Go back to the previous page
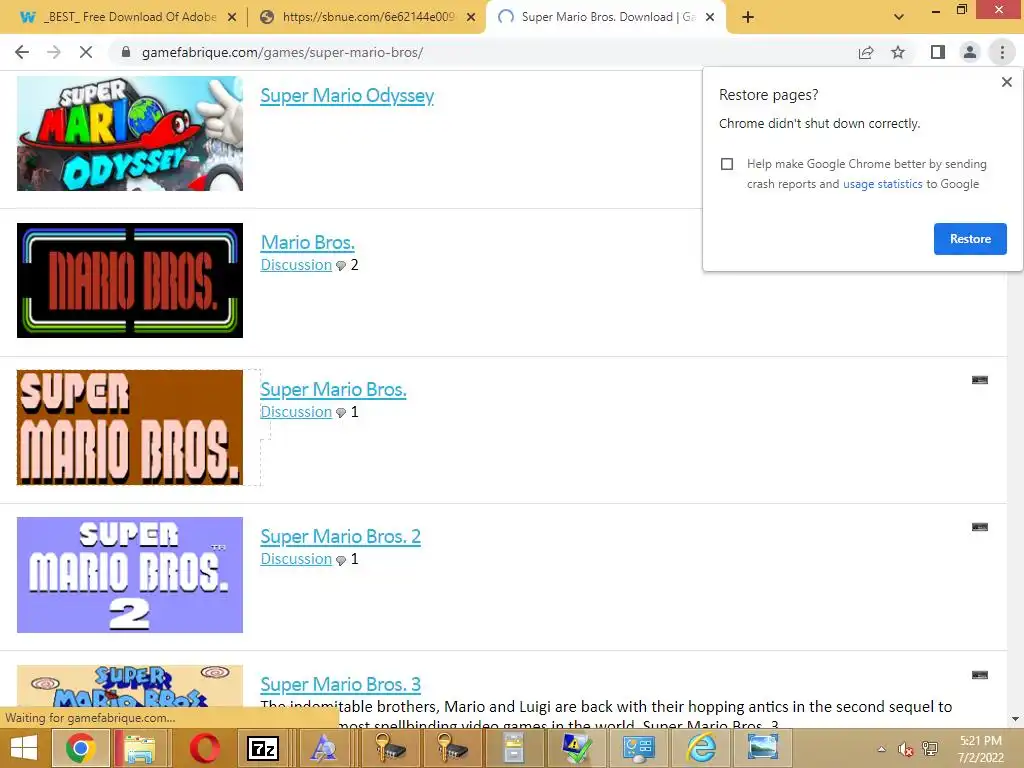Viewport: 1024px width, 768px height. click(x=22, y=52)
